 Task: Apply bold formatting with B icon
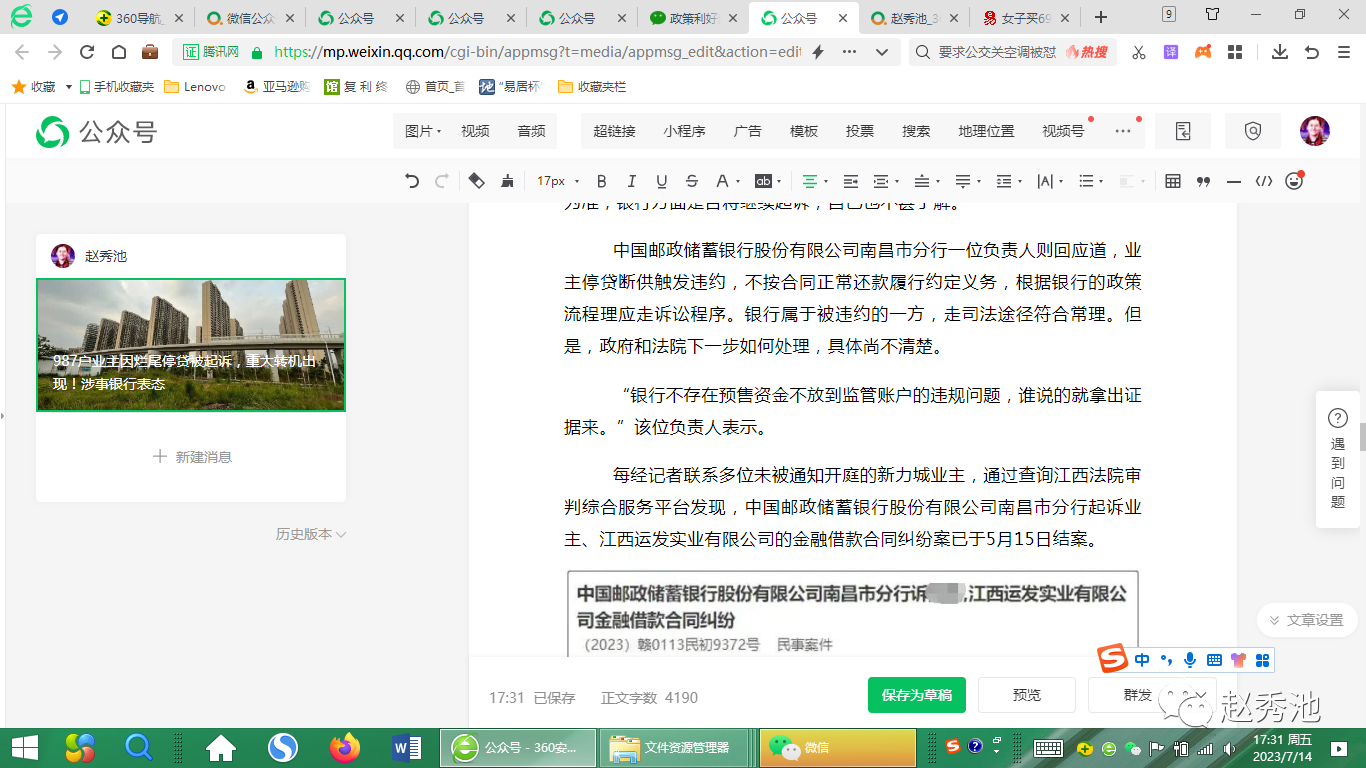[601, 181]
